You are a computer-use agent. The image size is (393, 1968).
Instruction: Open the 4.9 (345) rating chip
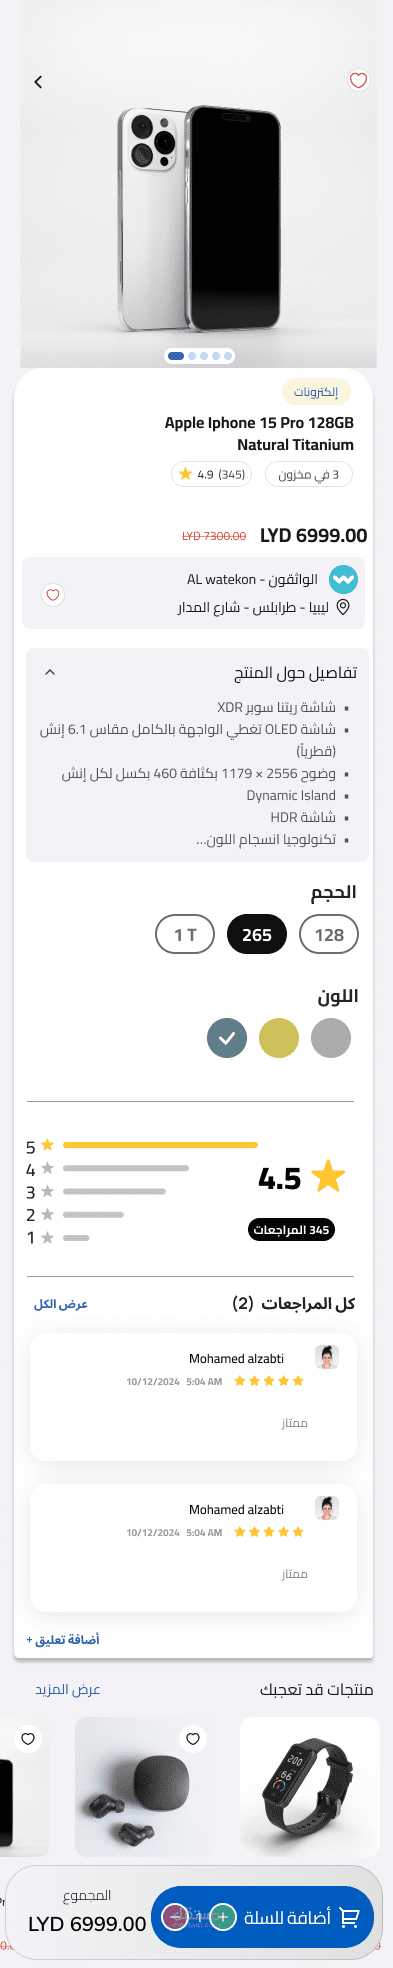212,474
